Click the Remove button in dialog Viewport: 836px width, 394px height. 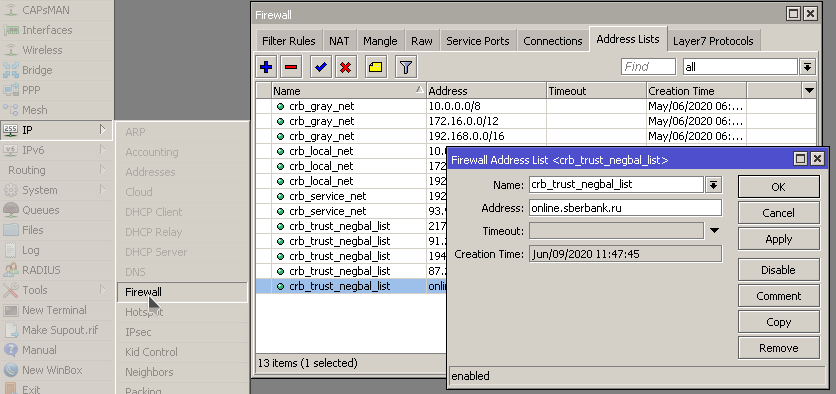point(778,348)
